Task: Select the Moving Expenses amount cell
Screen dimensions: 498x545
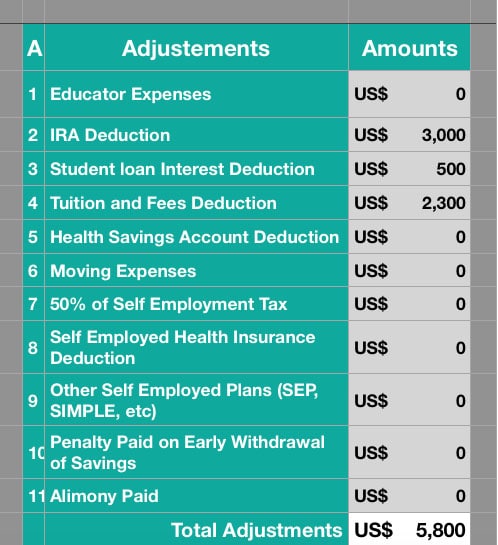Action: click(409, 270)
